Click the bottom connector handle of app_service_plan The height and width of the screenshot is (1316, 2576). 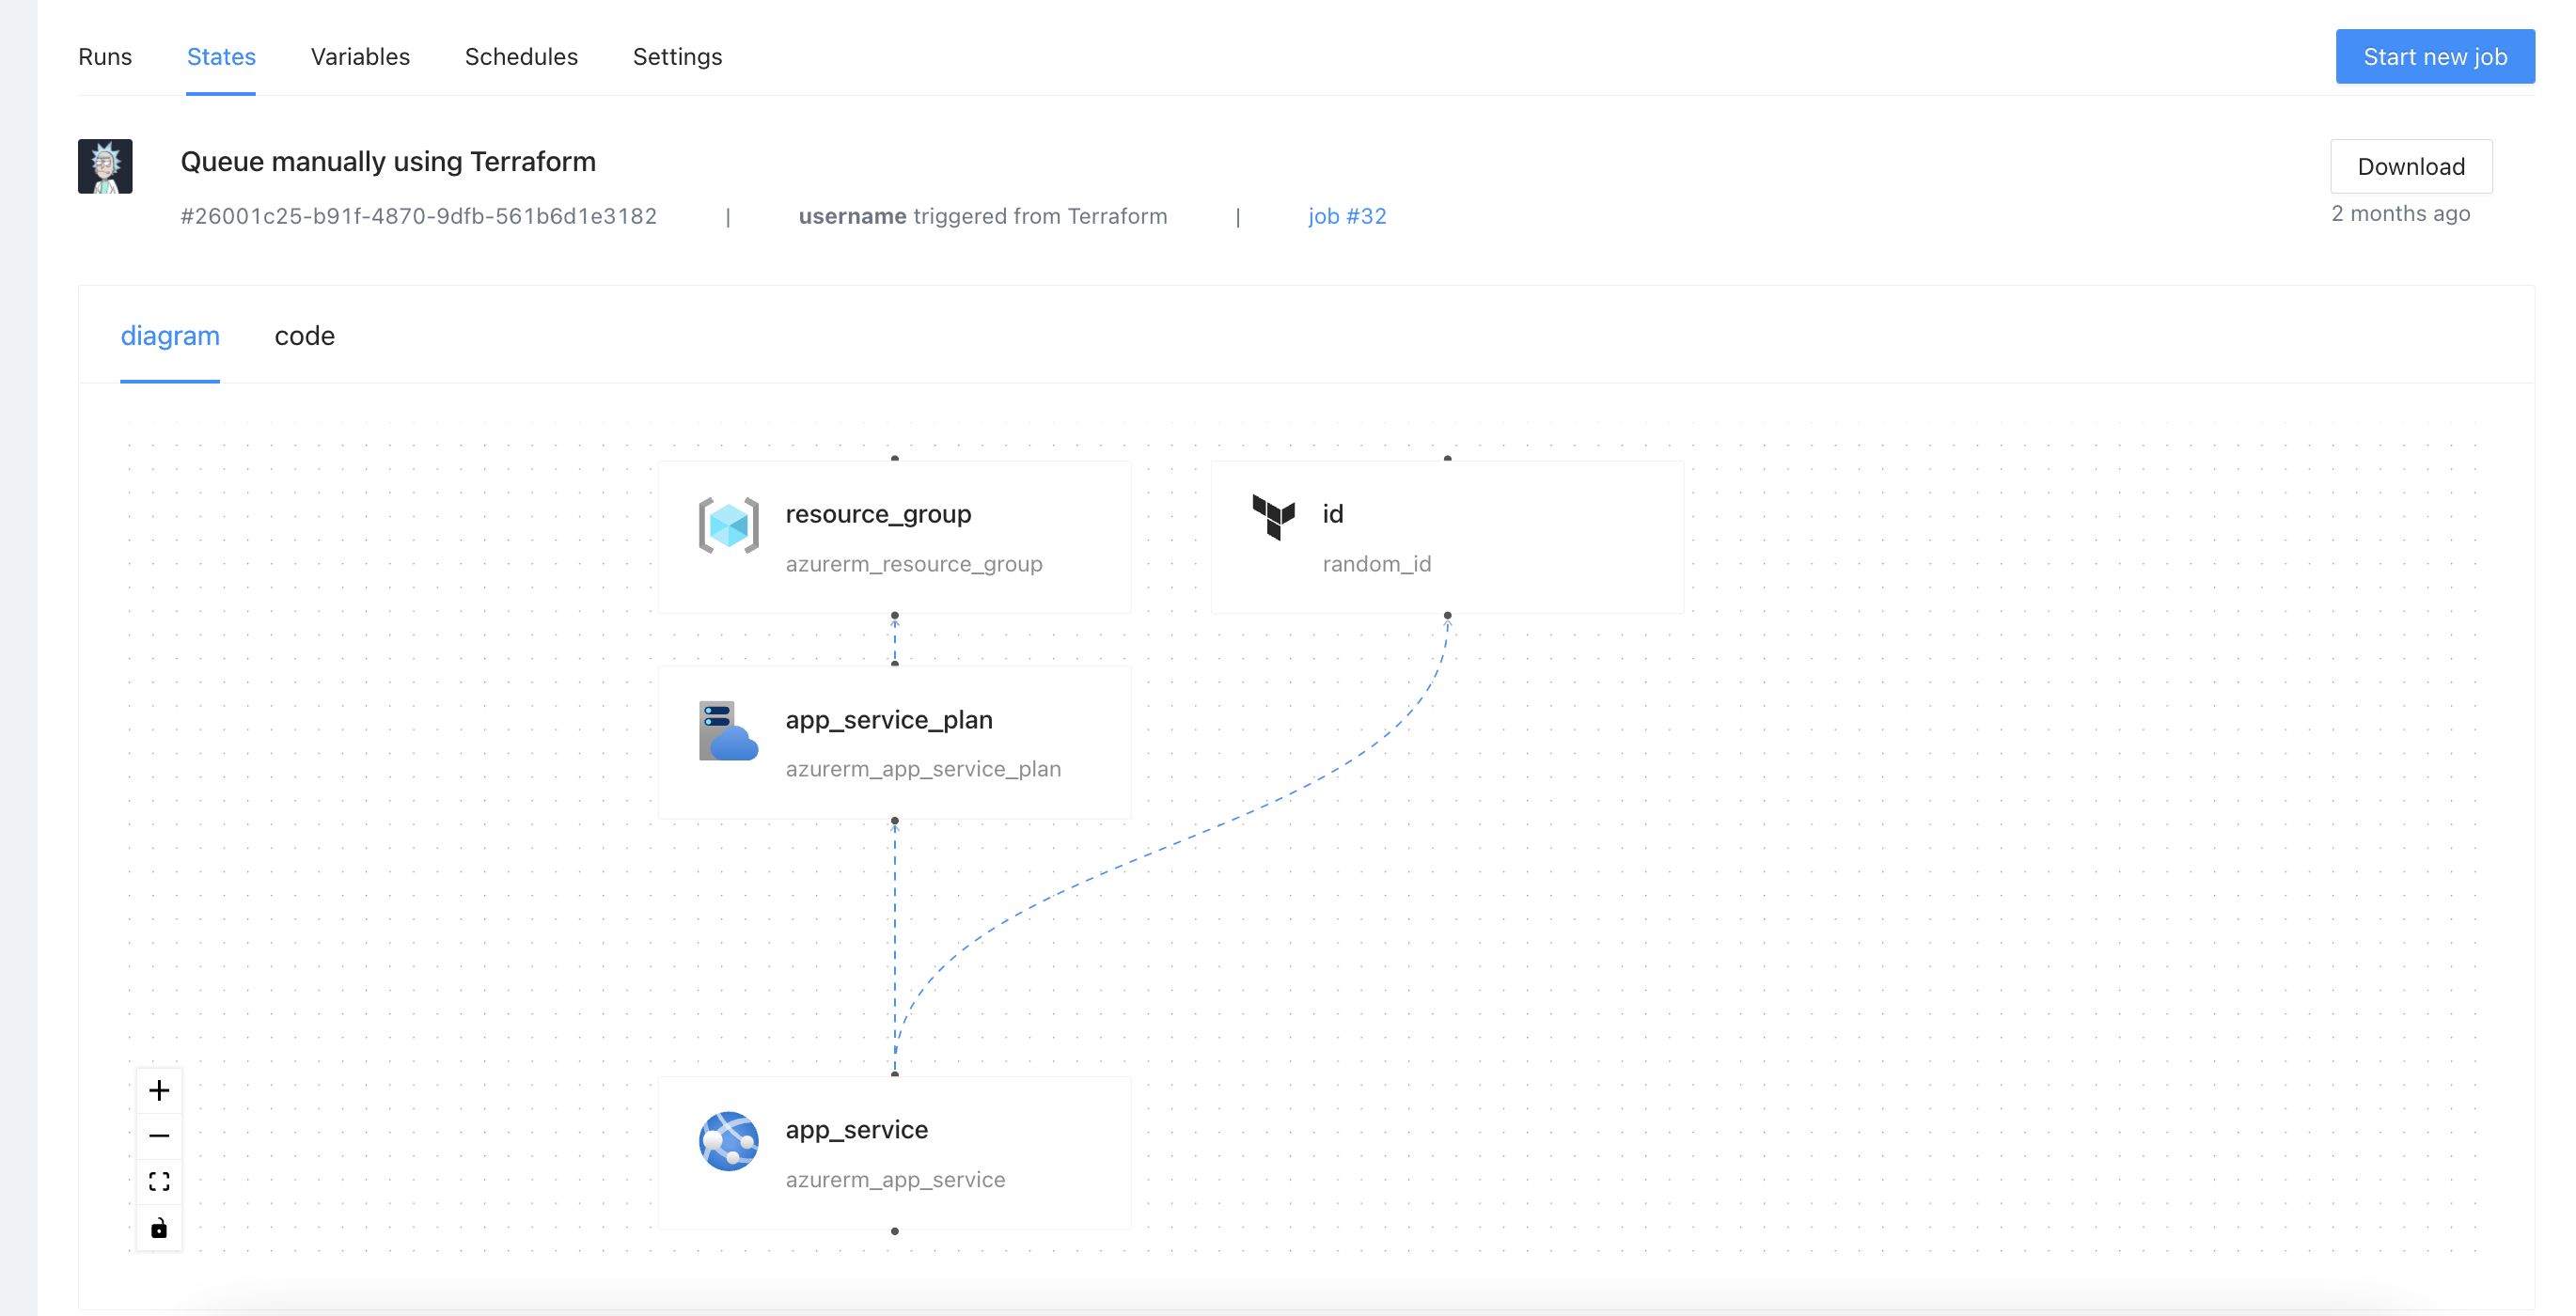pos(894,821)
